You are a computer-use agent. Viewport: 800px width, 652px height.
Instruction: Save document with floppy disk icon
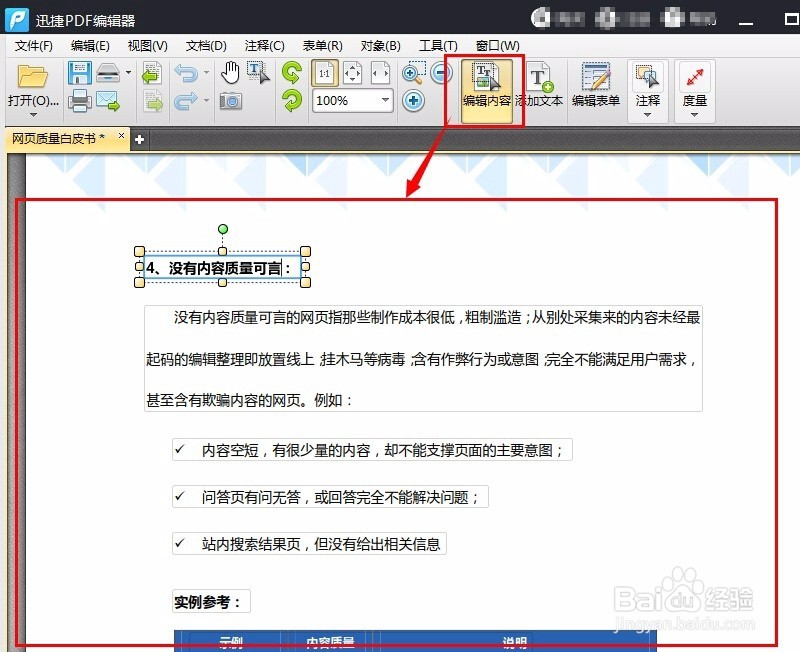tap(80, 73)
